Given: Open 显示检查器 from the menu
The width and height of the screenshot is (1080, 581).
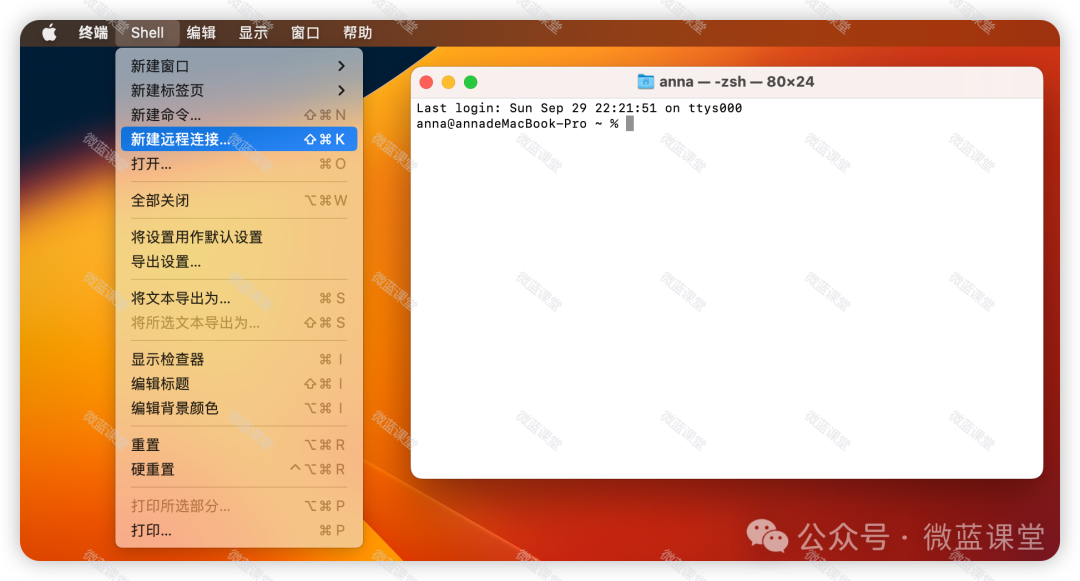Looking at the screenshot, I should pos(239,359).
